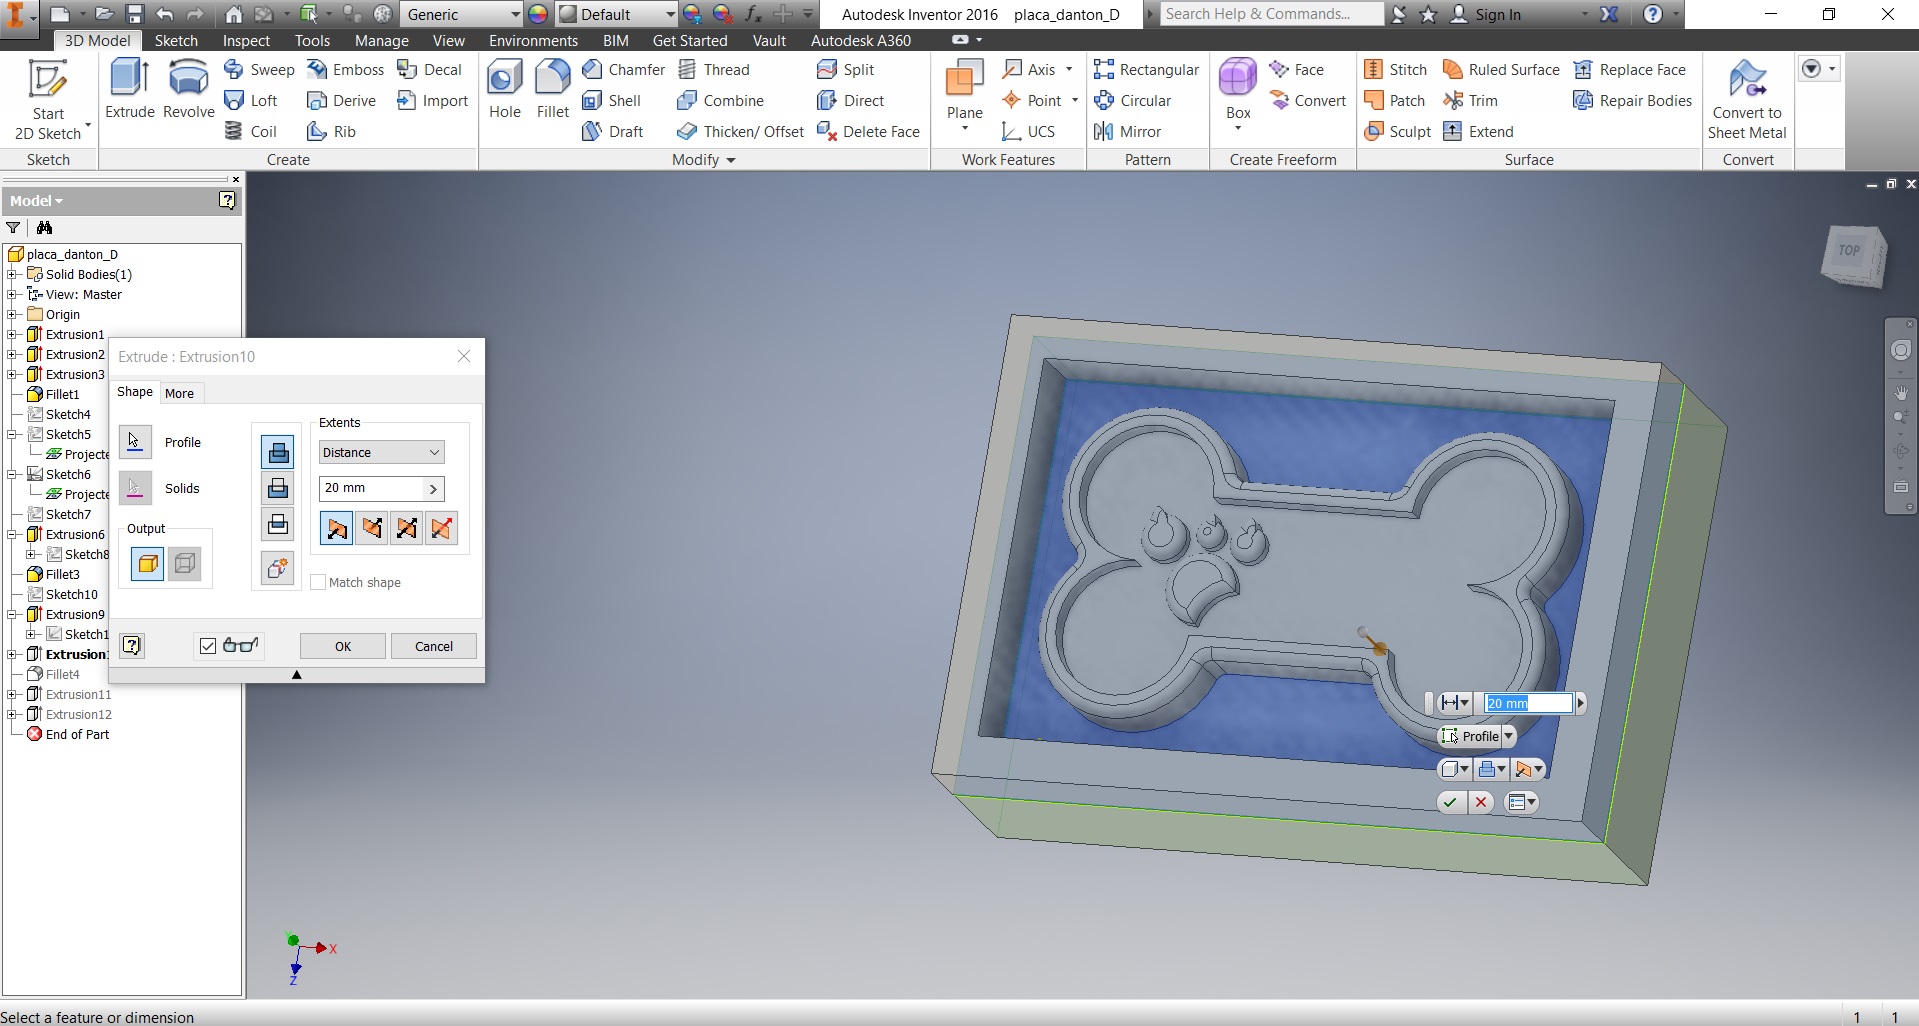Screen dimensions: 1919x1026
Task: Open the Environments ribbon tab
Action: 533,40
